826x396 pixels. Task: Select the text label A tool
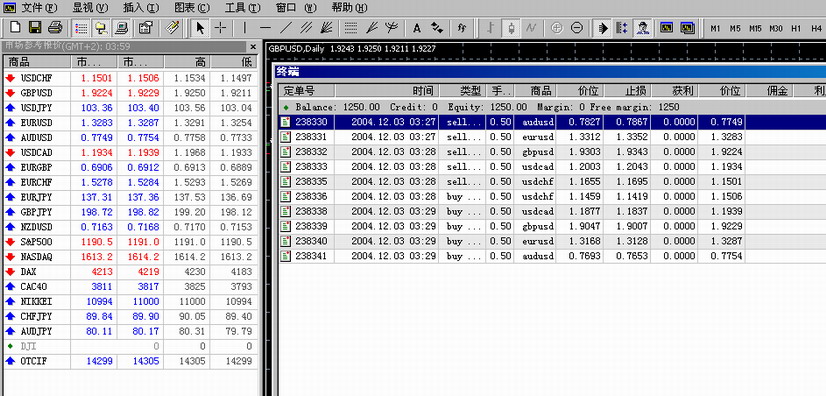(x=417, y=28)
